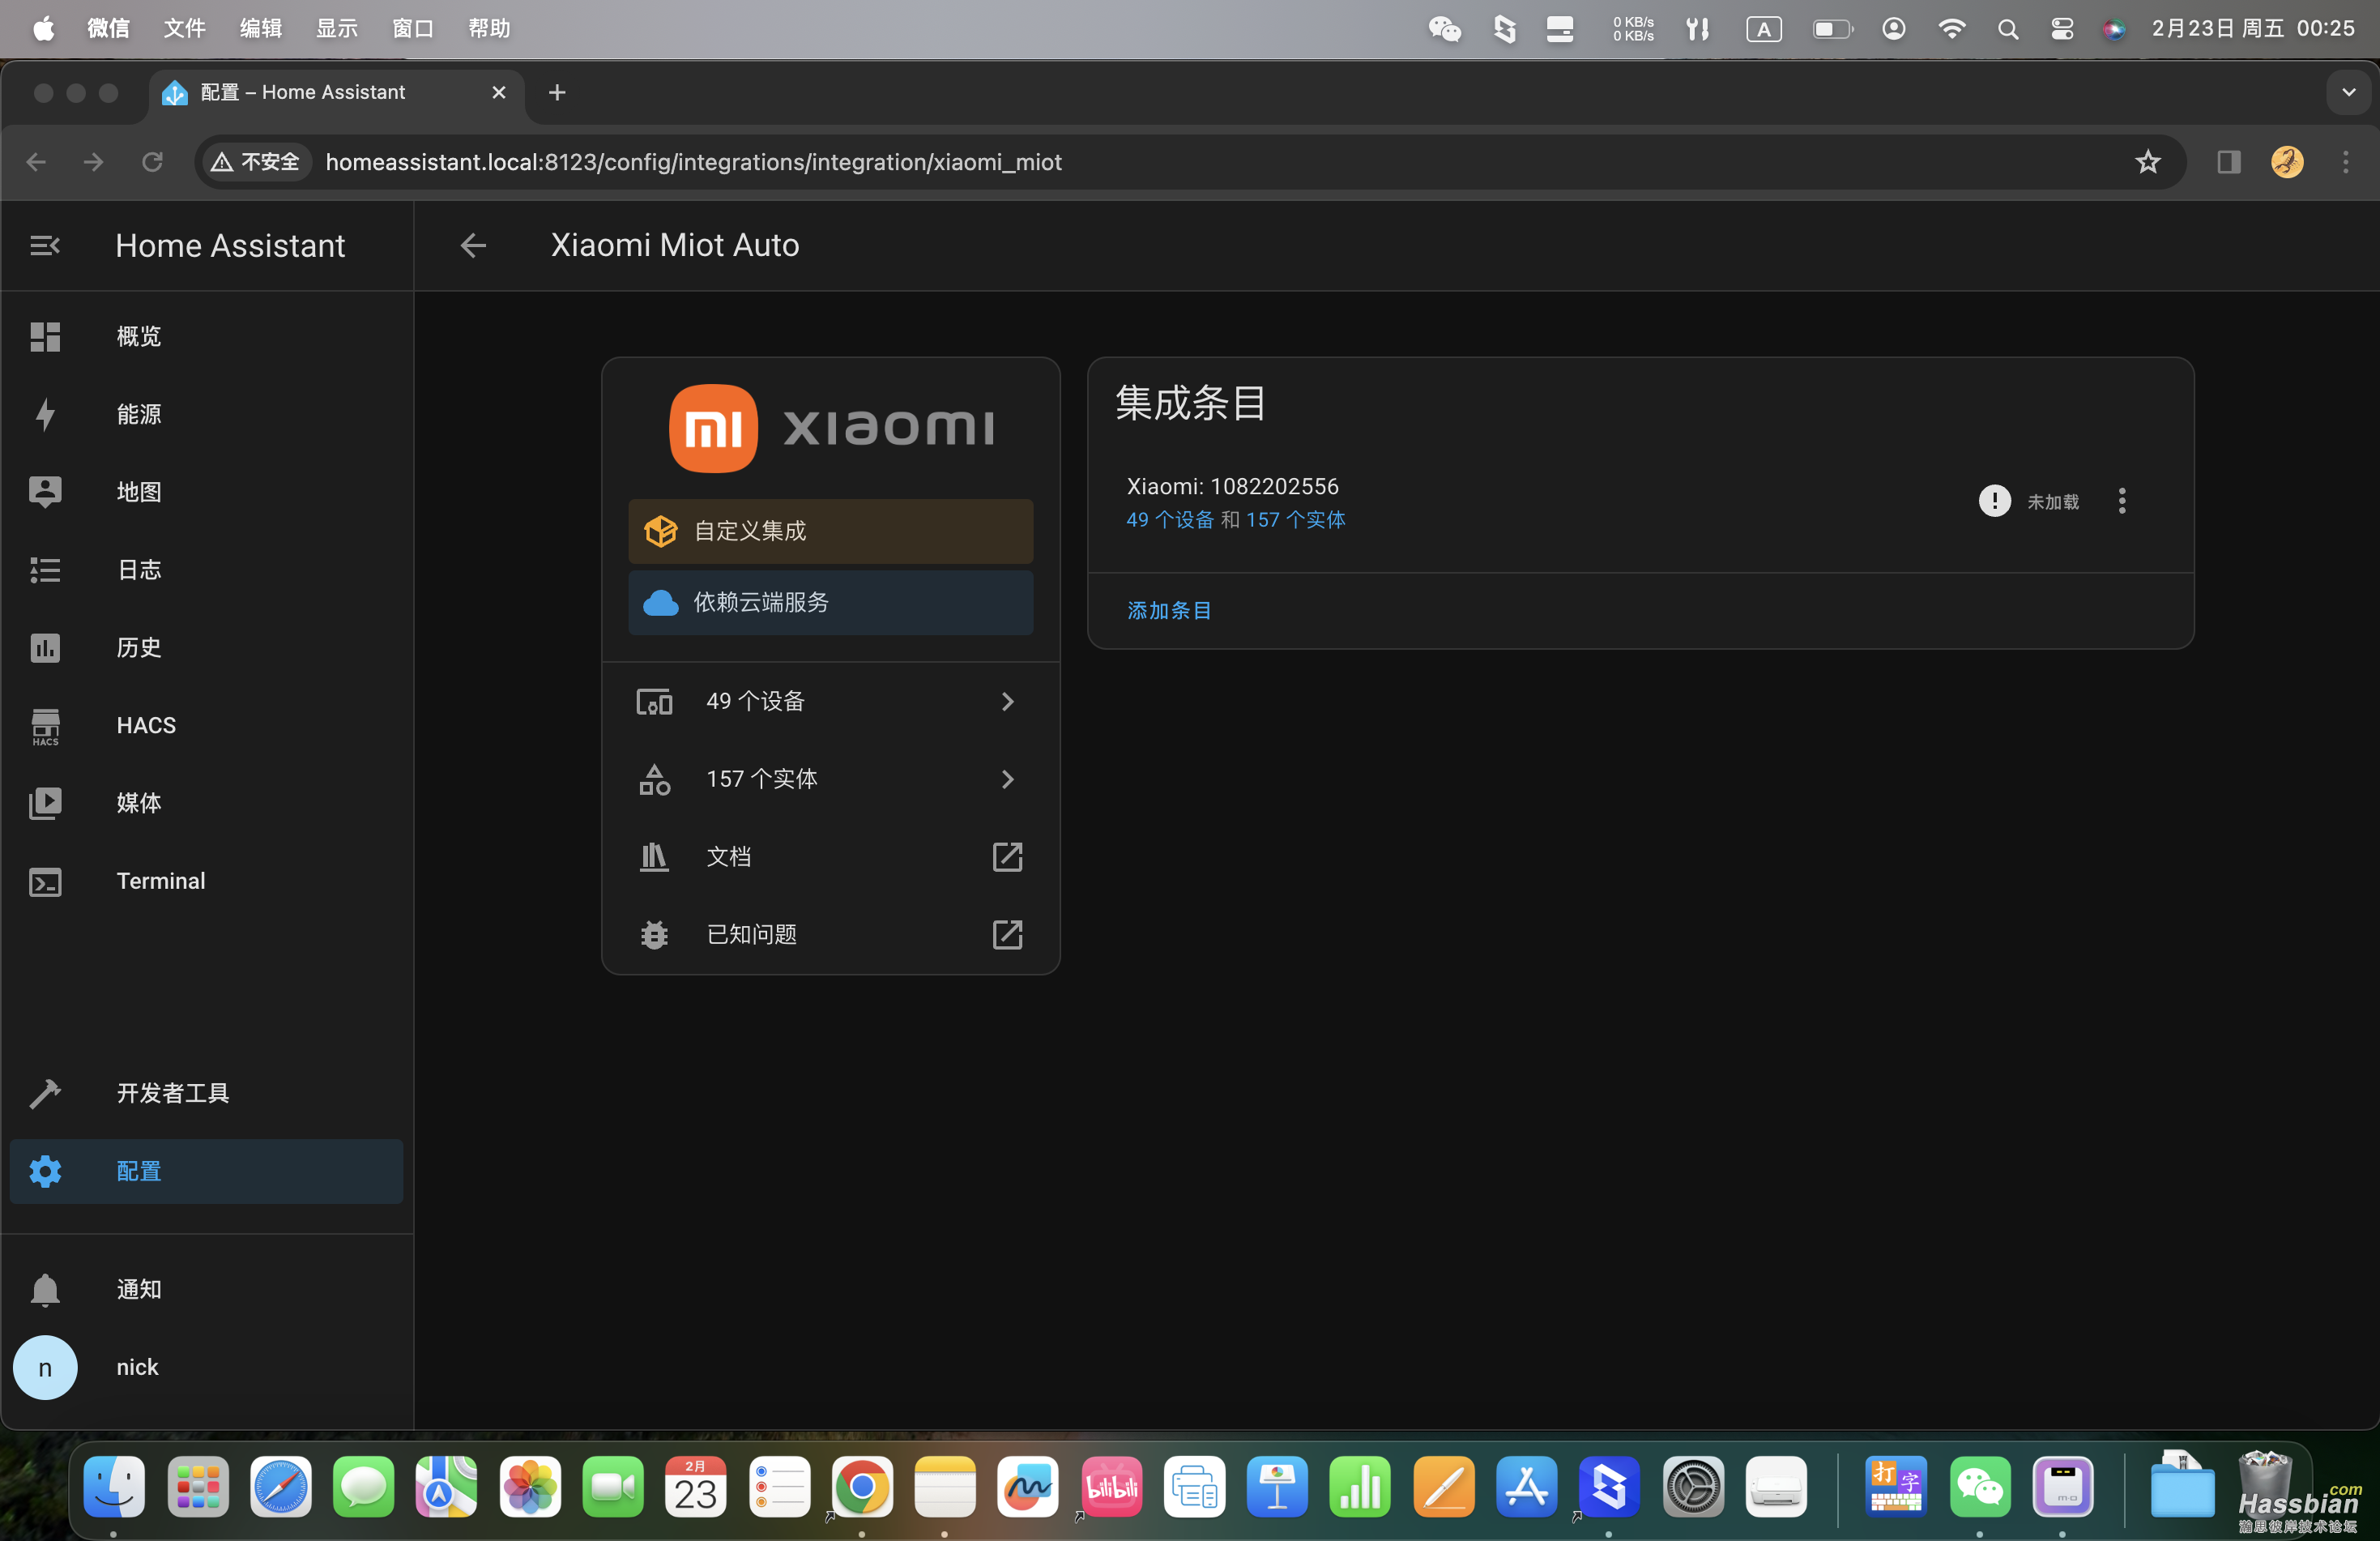The image size is (2380, 1541).
Task: Go back from Xiaomi Miot Auto page
Action: [473, 245]
